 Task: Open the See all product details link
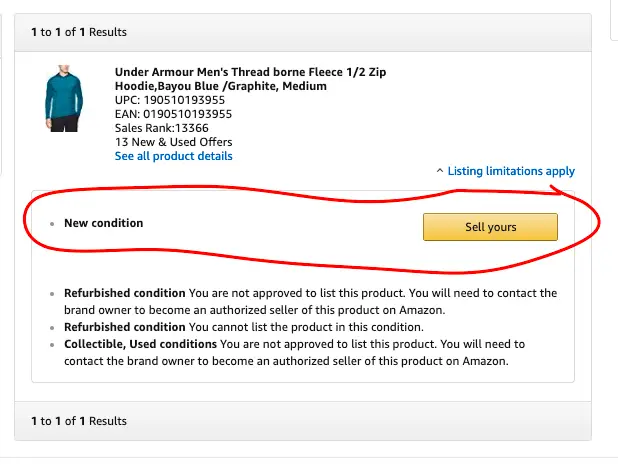coord(173,156)
